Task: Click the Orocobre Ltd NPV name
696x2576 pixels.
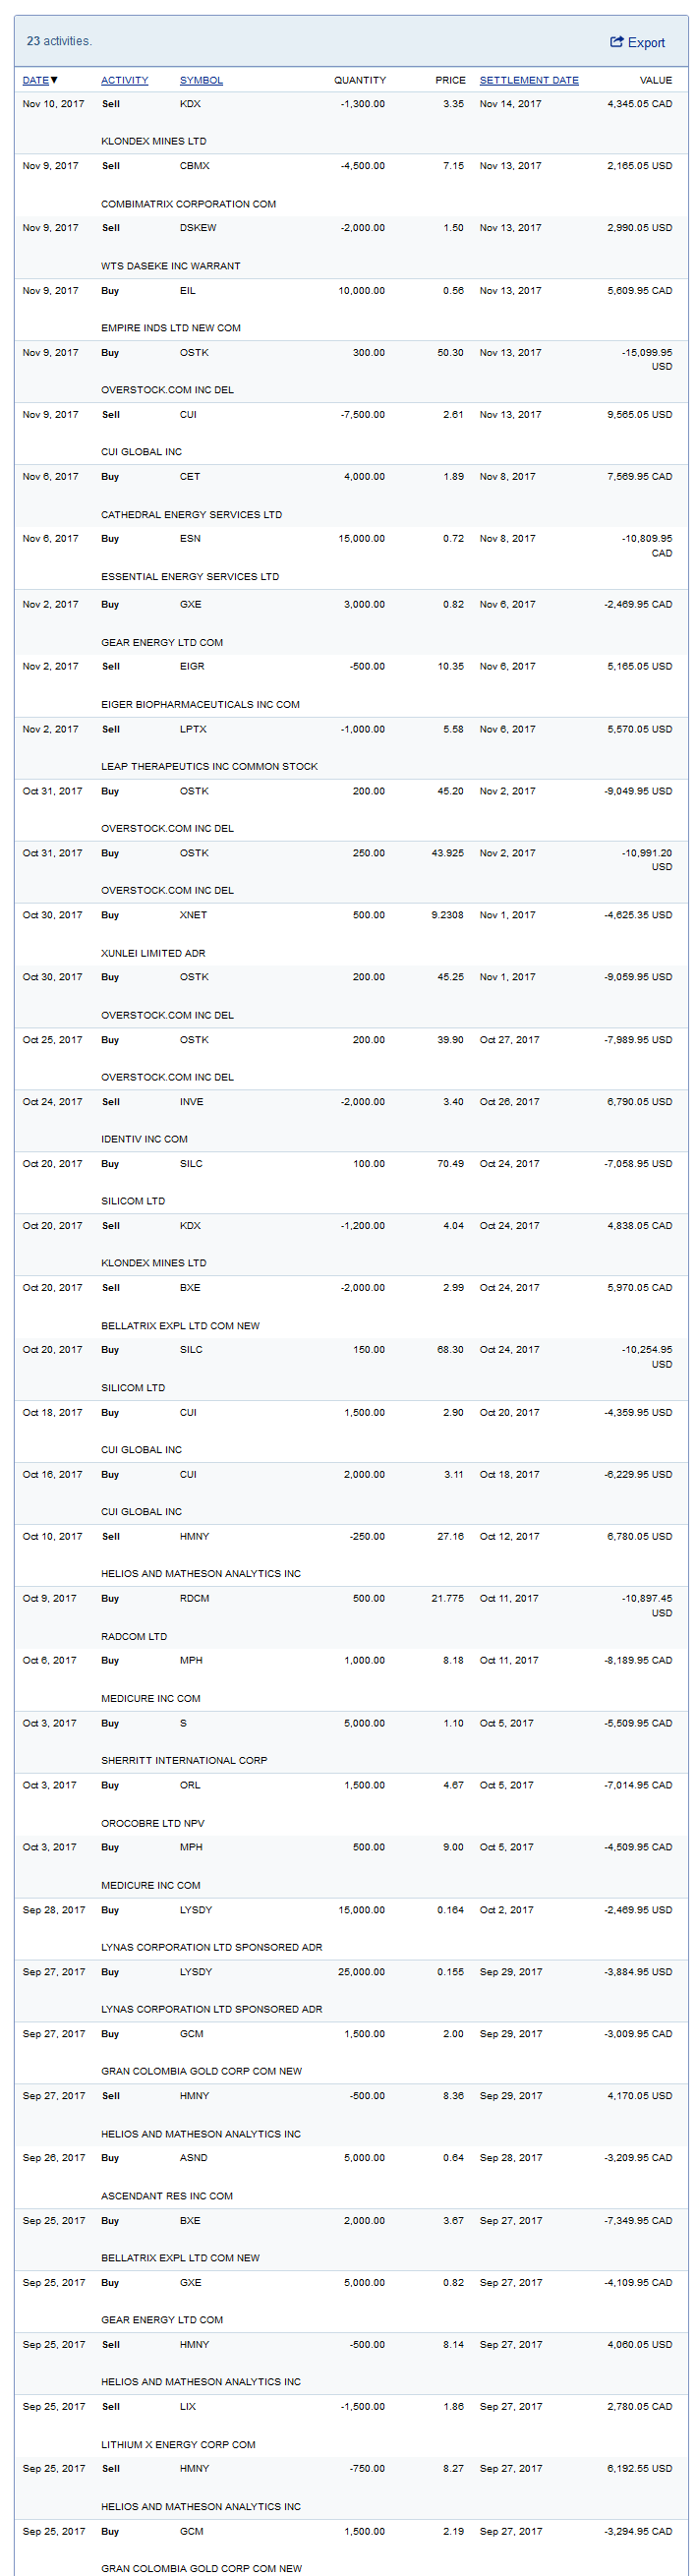Action: tap(152, 1824)
